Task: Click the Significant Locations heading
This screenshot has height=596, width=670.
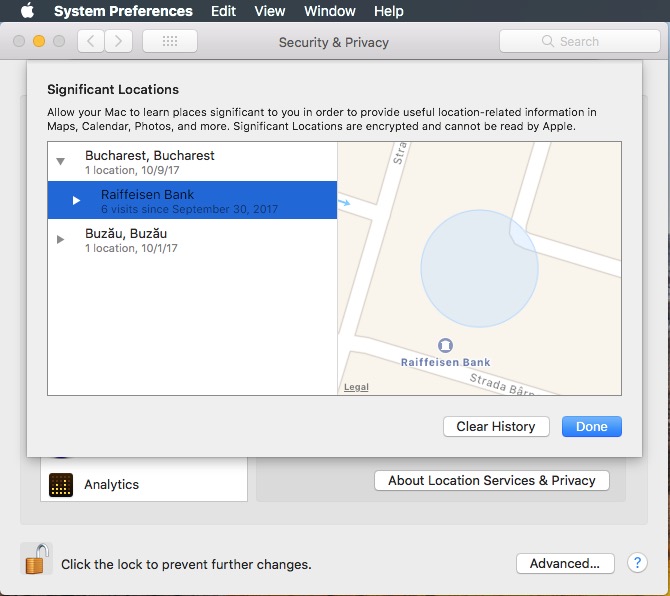Action: click(113, 89)
